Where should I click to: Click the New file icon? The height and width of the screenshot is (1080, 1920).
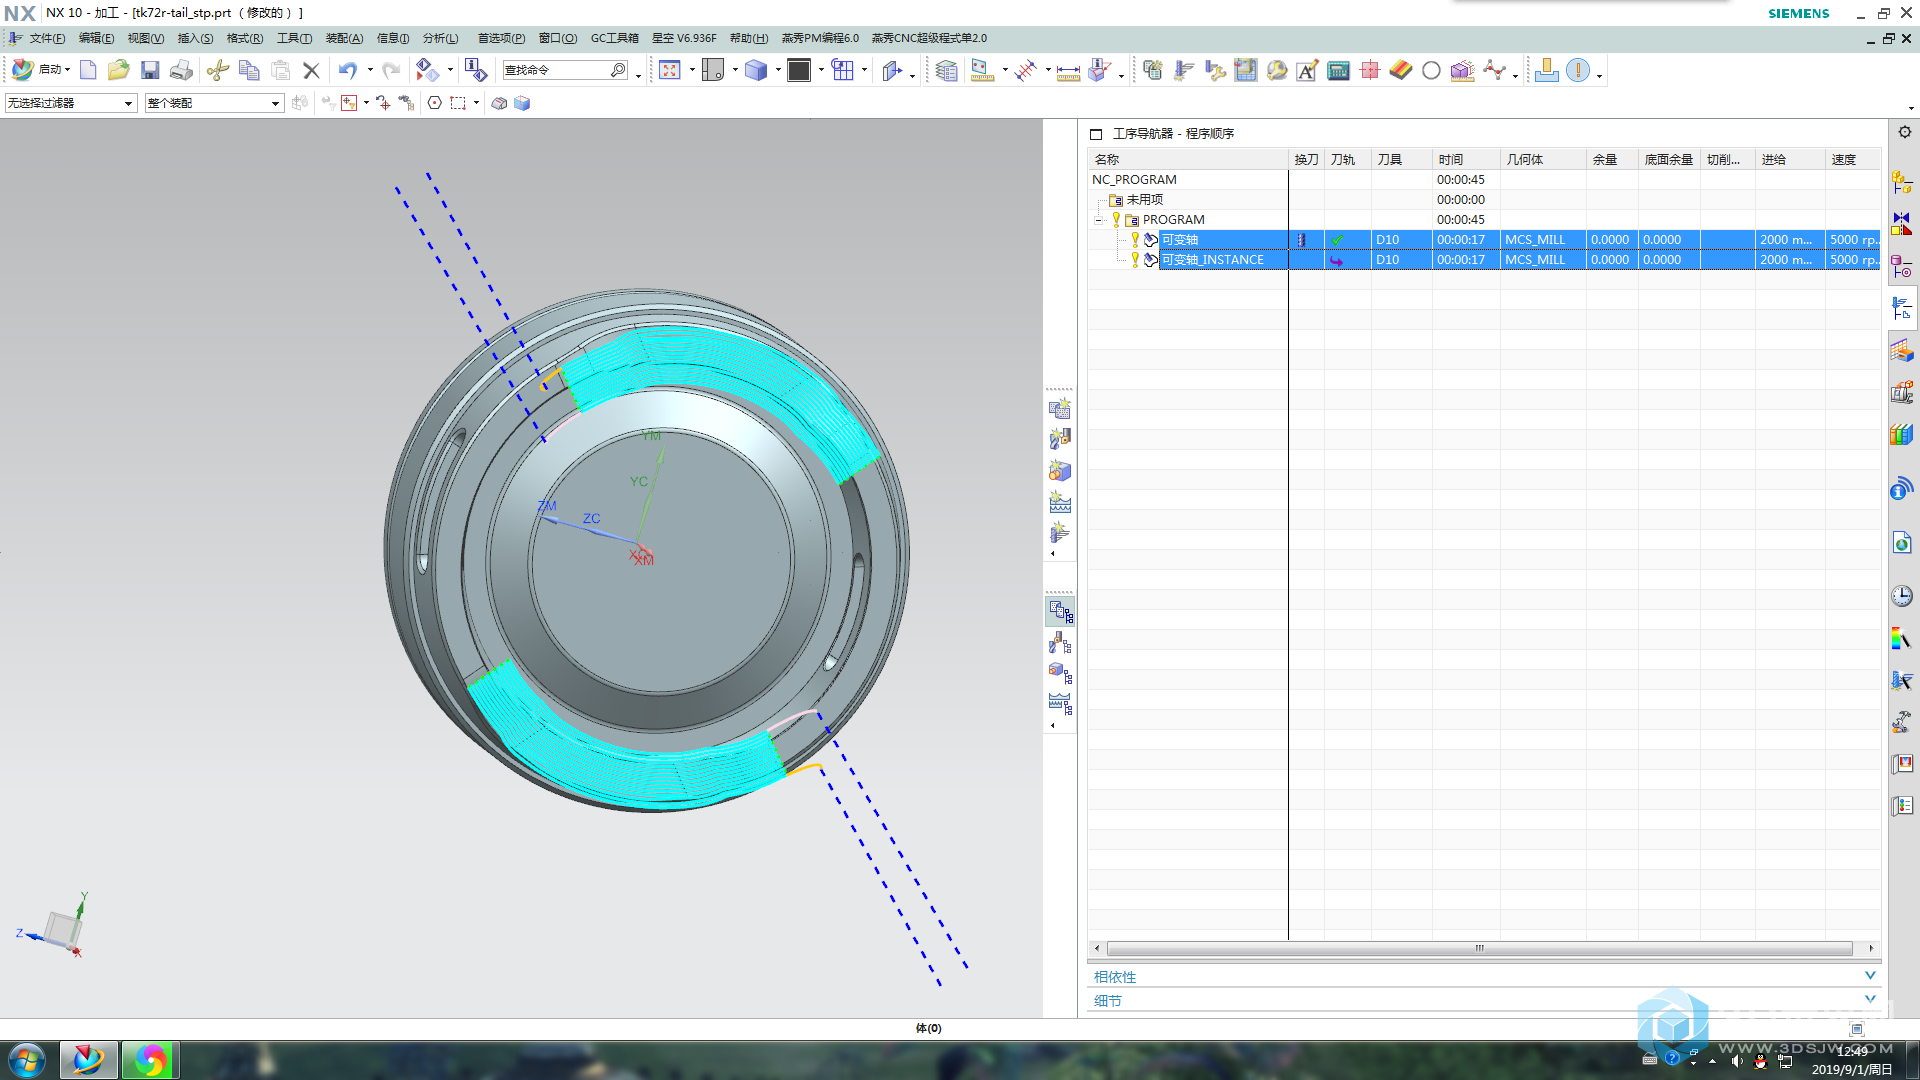tap(88, 70)
